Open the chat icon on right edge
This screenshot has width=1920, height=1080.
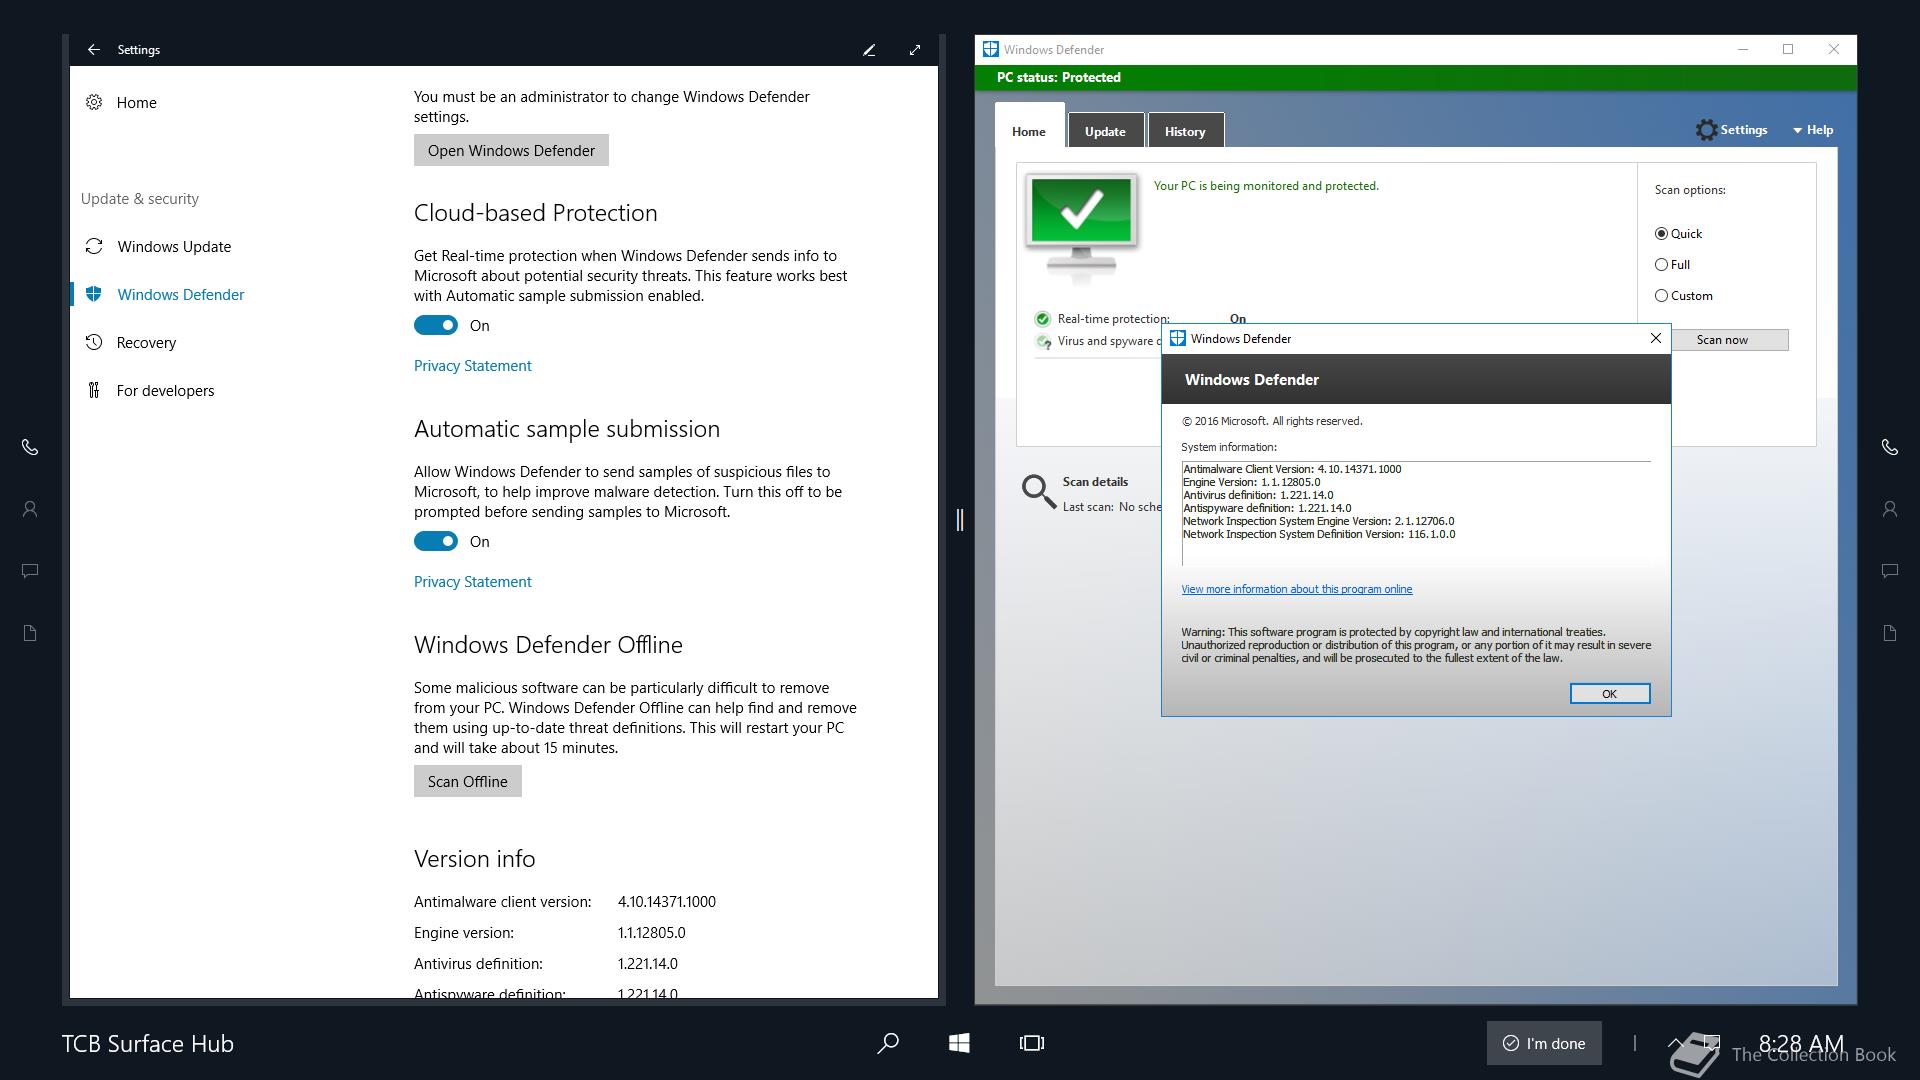point(1889,571)
